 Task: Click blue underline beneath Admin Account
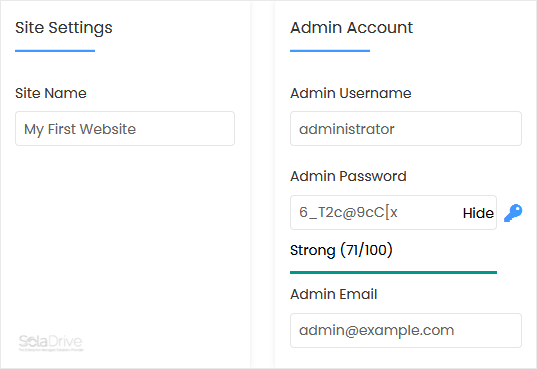(330, 51)
